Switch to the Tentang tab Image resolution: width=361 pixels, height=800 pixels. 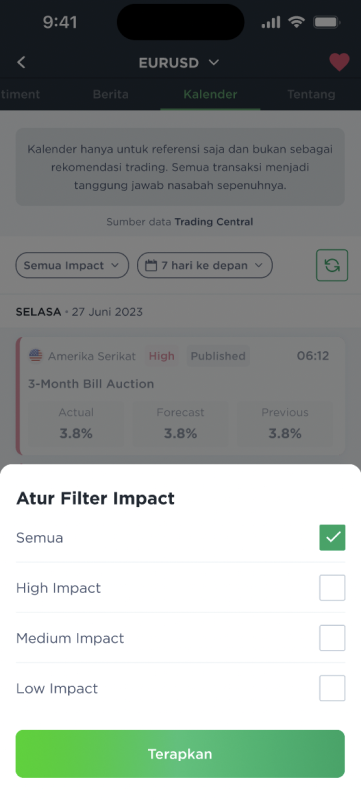click(311, 94)
